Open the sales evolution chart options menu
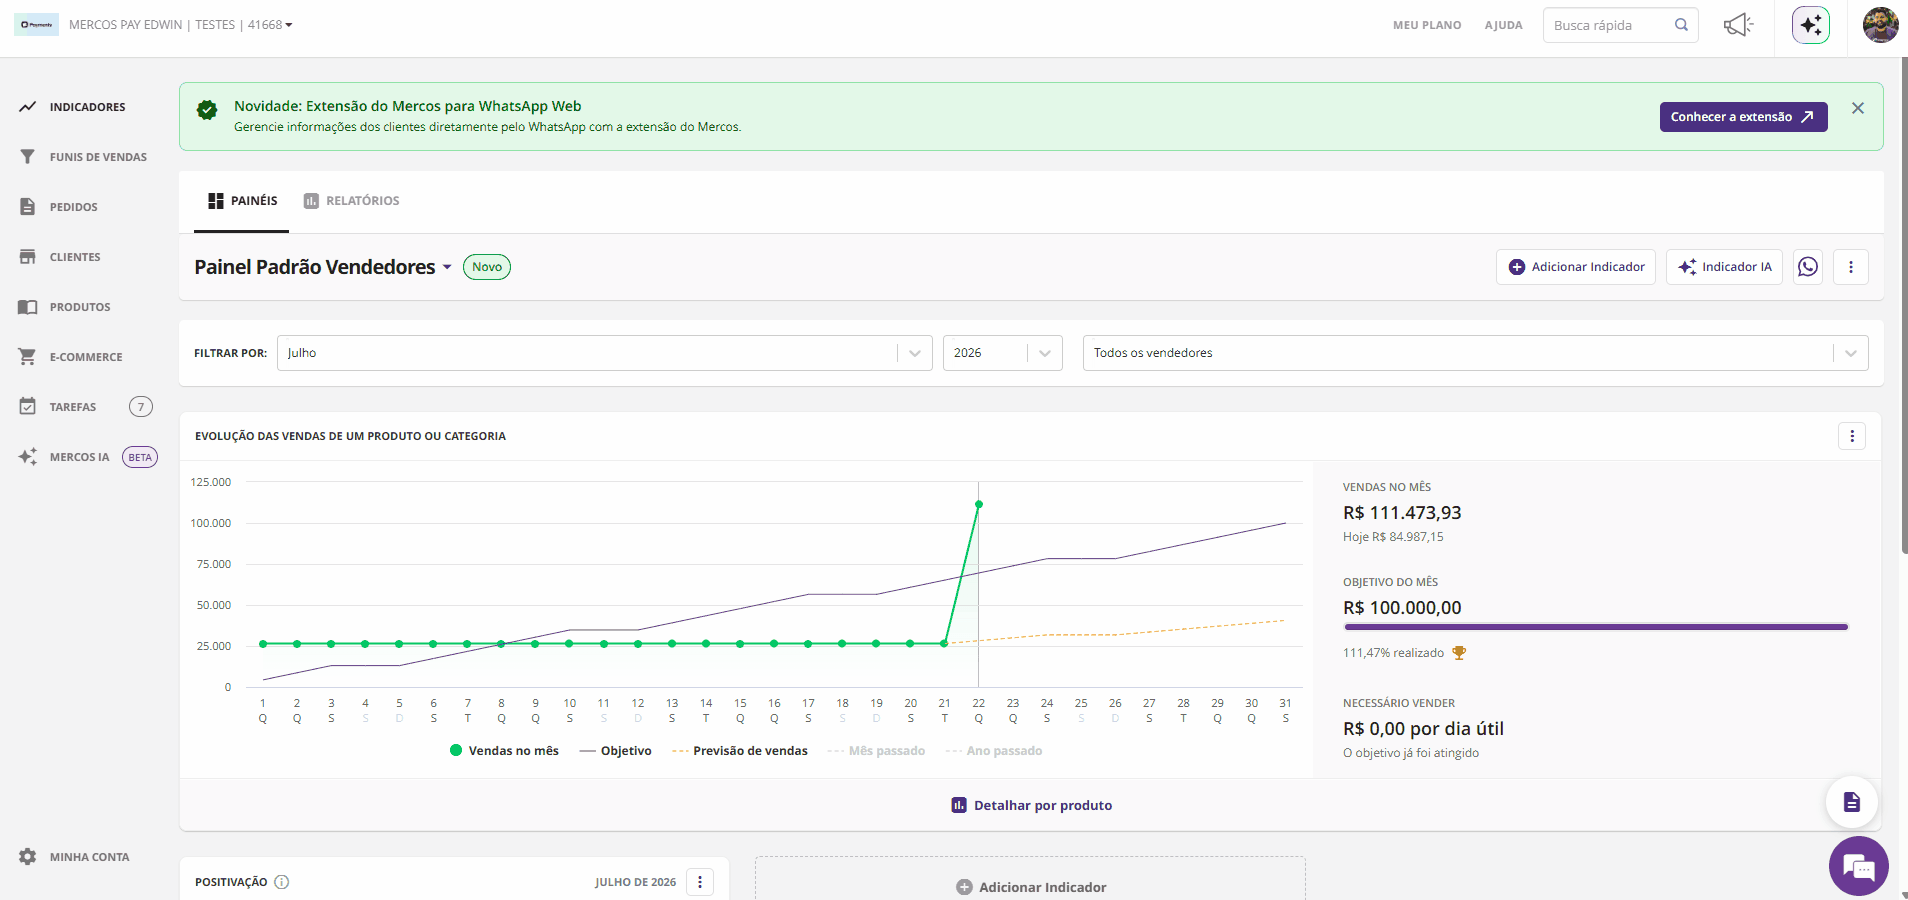 coord(1852,436)
